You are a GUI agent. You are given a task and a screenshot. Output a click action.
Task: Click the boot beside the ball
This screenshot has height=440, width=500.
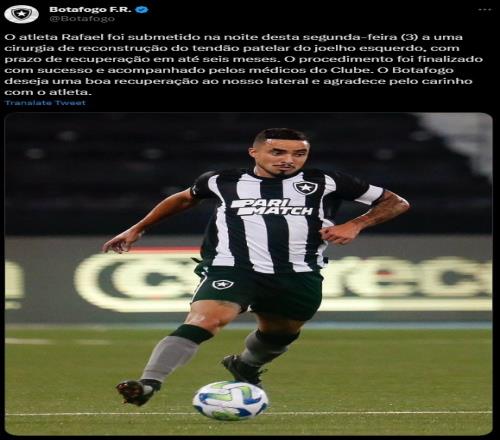(x=244, y=370)
